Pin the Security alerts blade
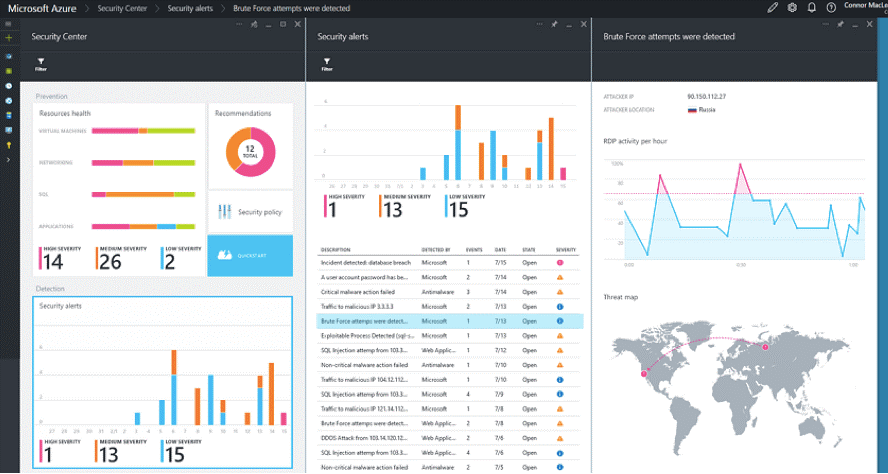The image size is (888, 474). (x=554, y=24)
